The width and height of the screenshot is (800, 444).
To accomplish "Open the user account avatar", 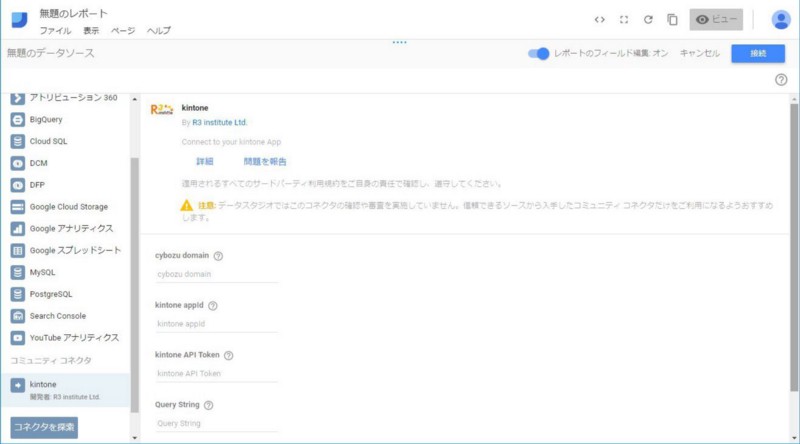I will (x=781, y=20).
